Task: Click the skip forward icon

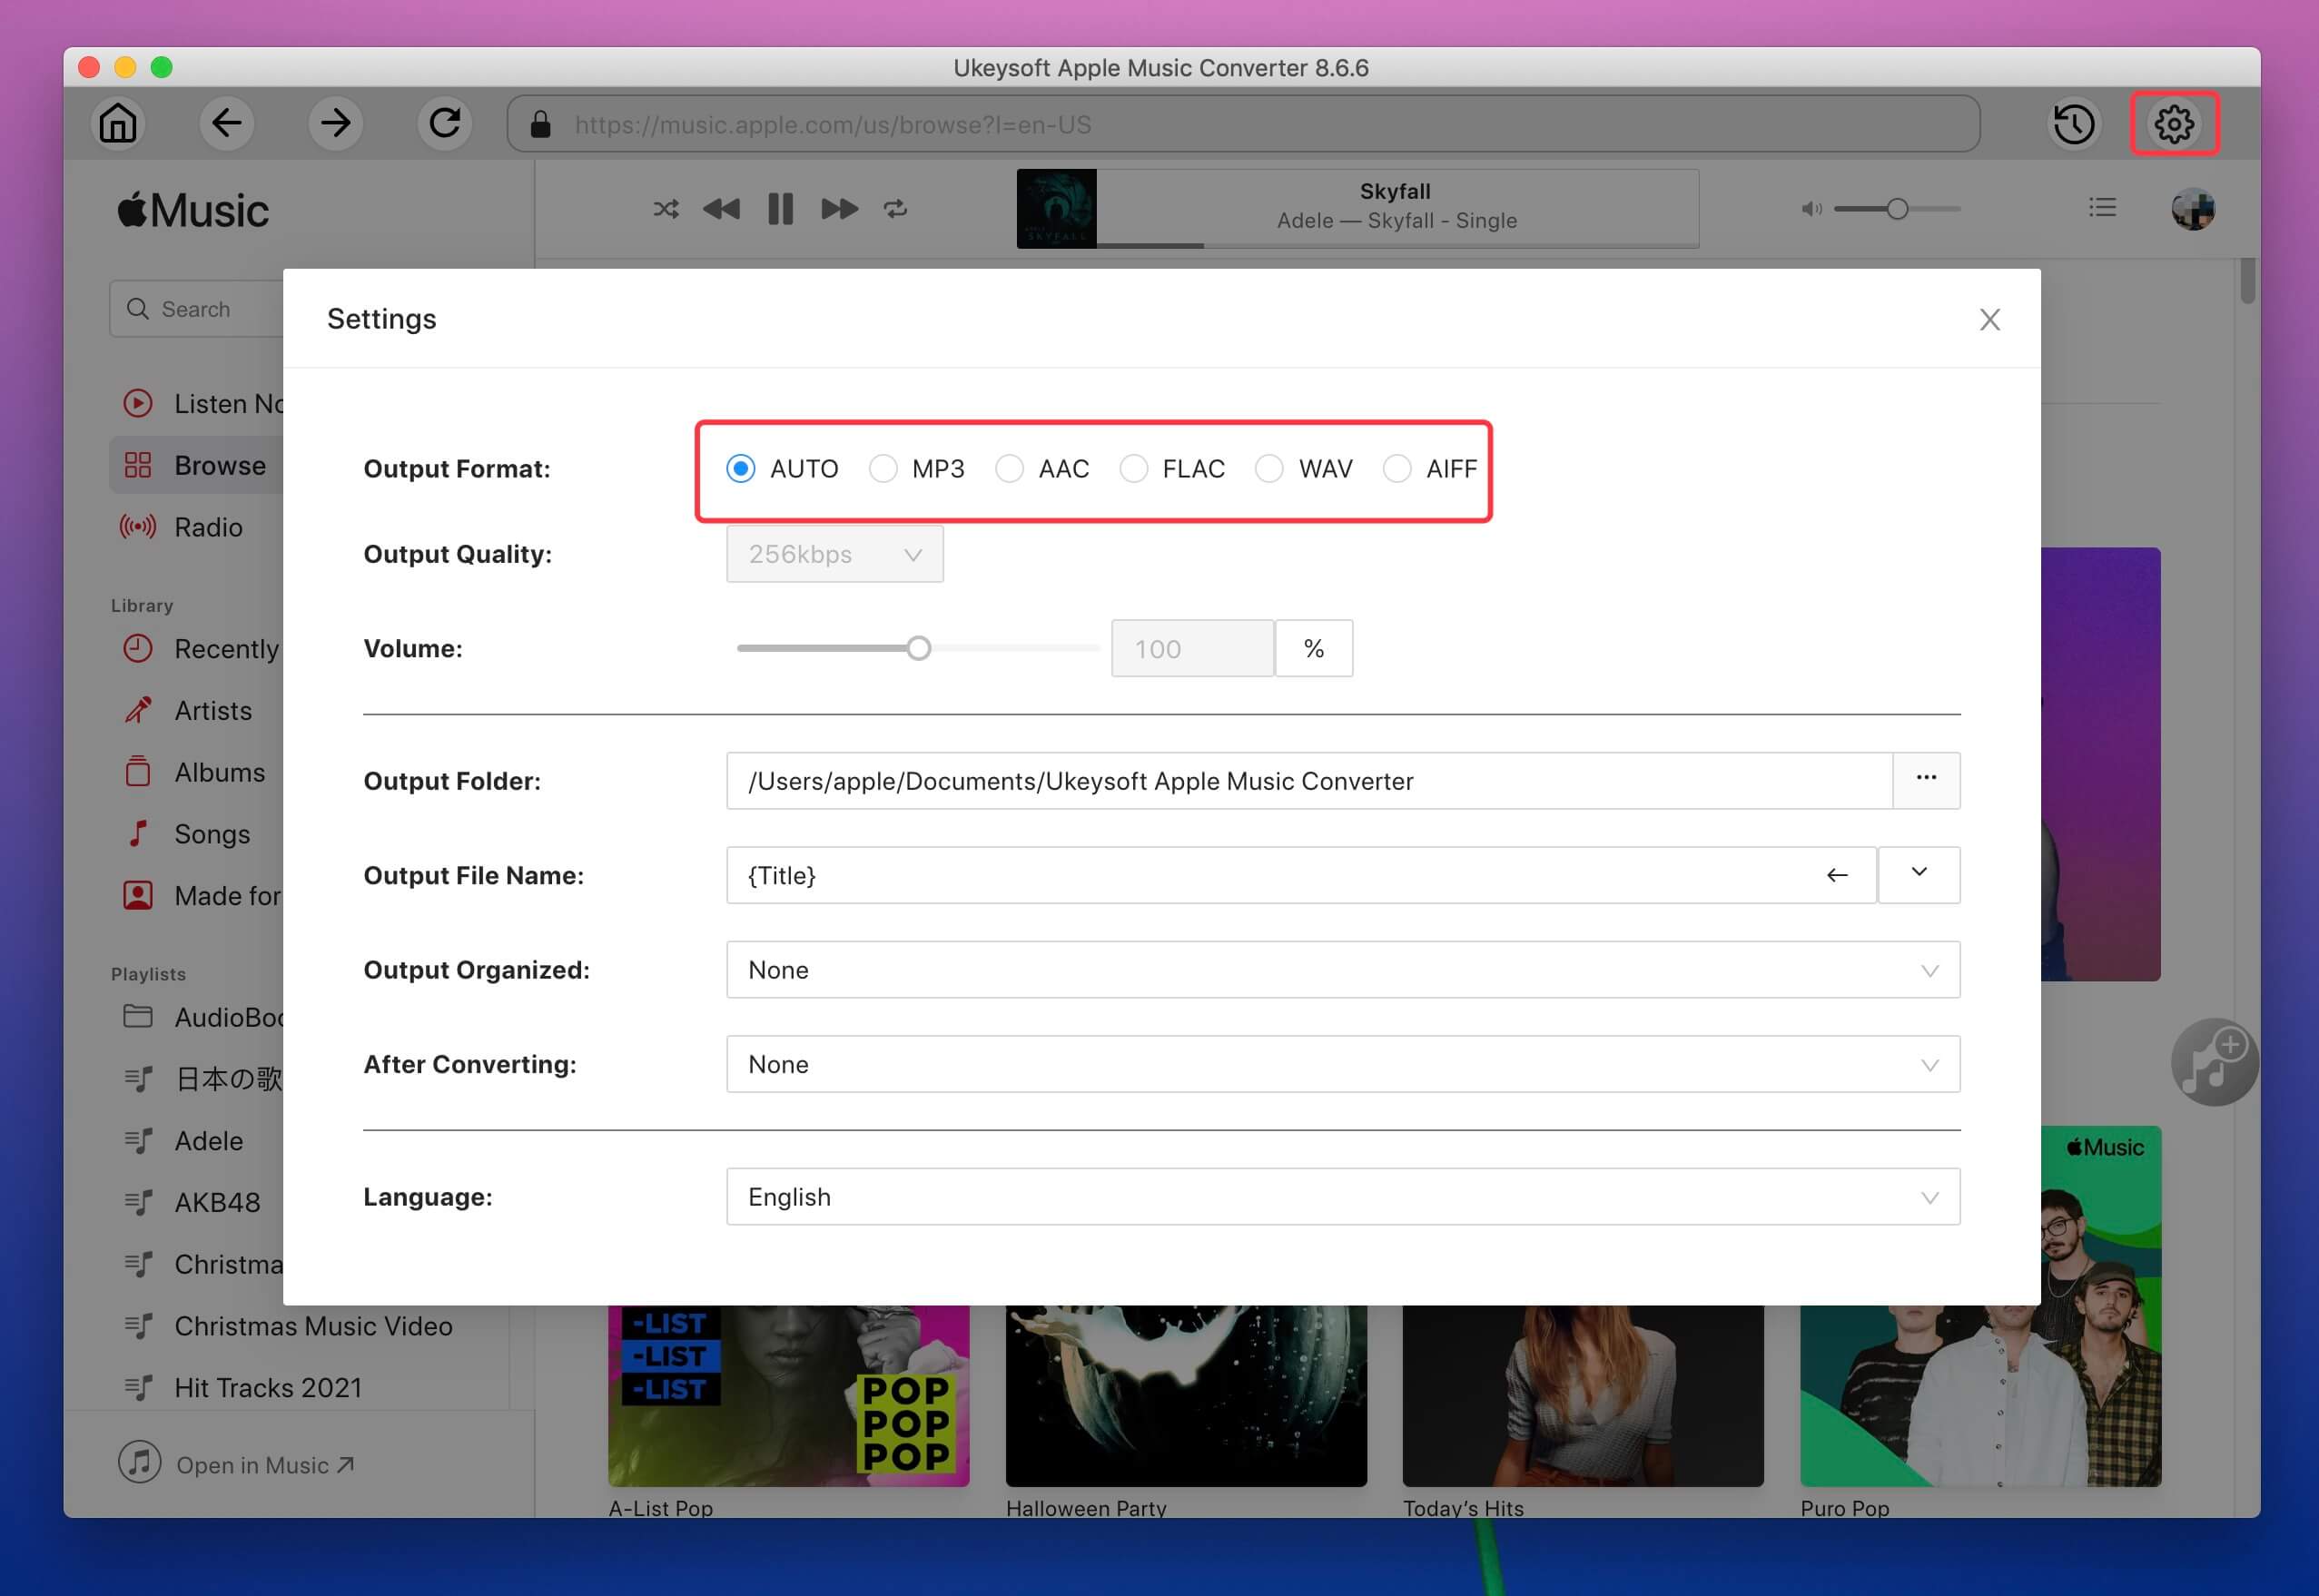Action: point(837,210)
